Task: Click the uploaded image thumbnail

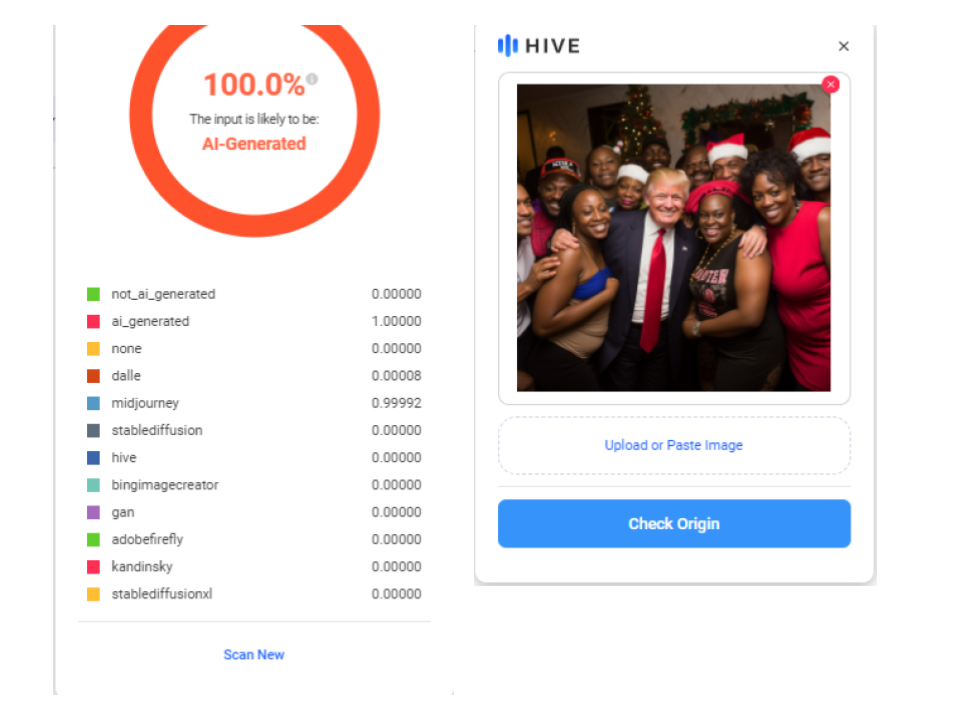Action: click(673, 238)
